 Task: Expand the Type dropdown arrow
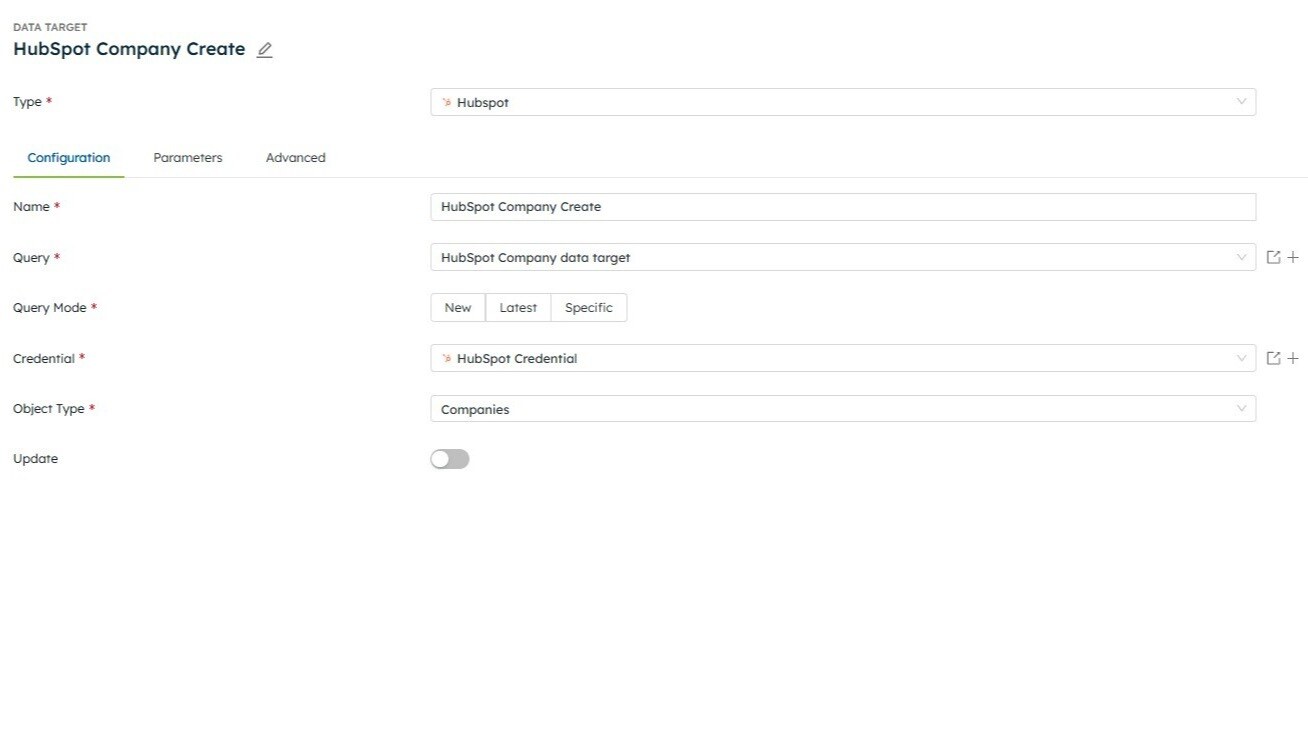[x=1241, y=102]
